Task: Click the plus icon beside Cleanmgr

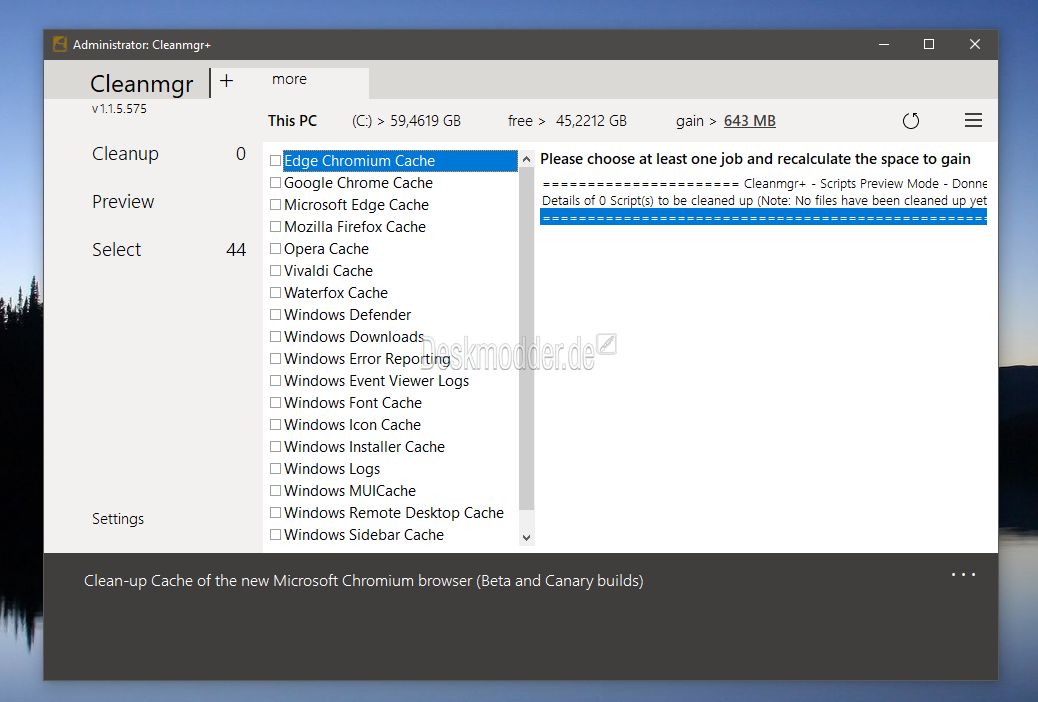Action: 226,81
